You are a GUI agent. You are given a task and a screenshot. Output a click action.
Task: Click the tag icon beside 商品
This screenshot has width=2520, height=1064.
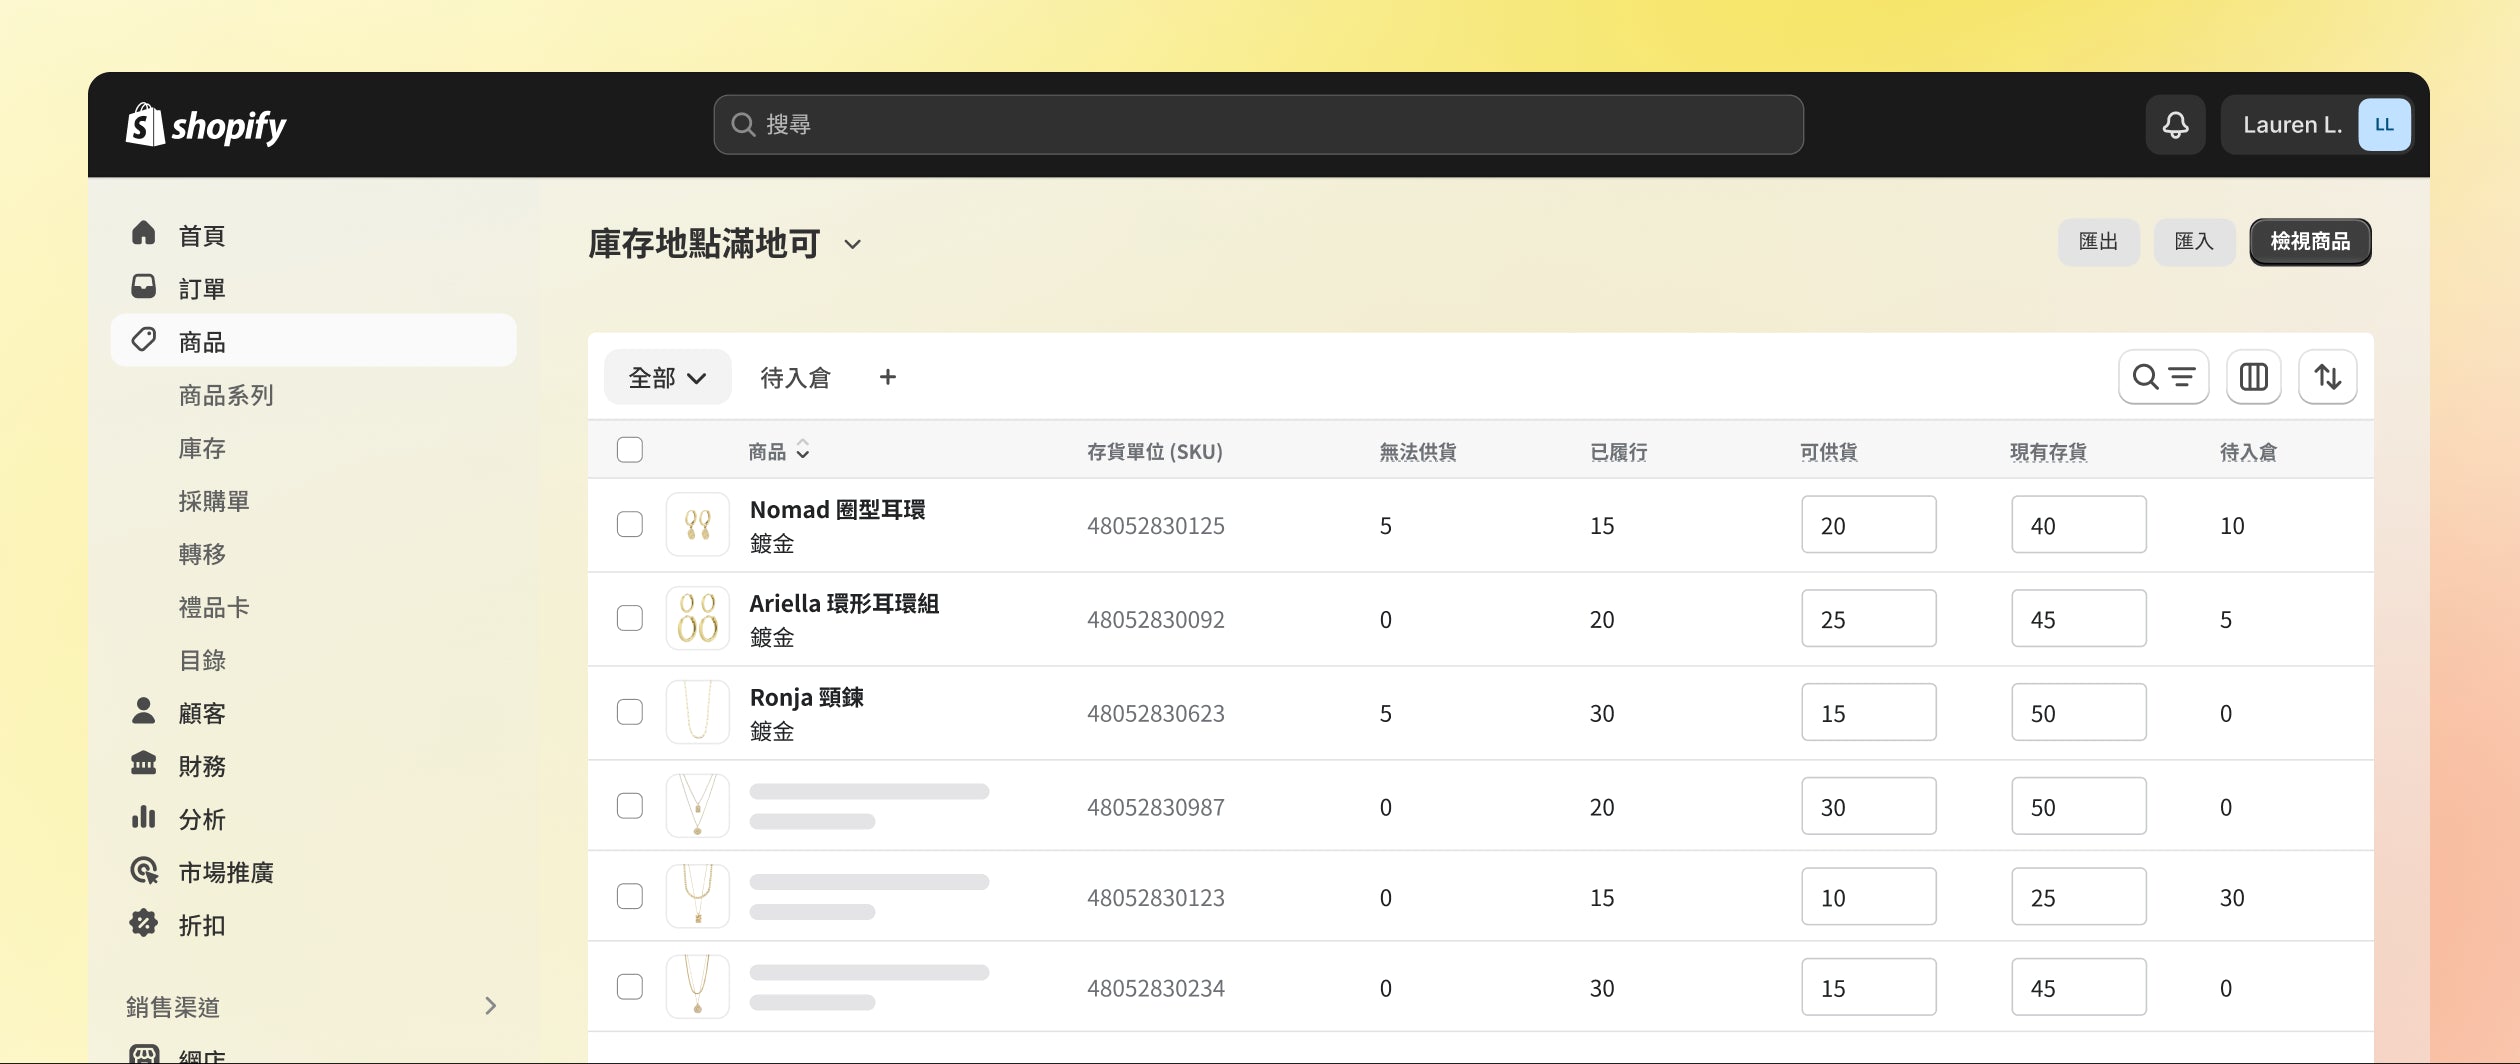(x=144, y=340)
